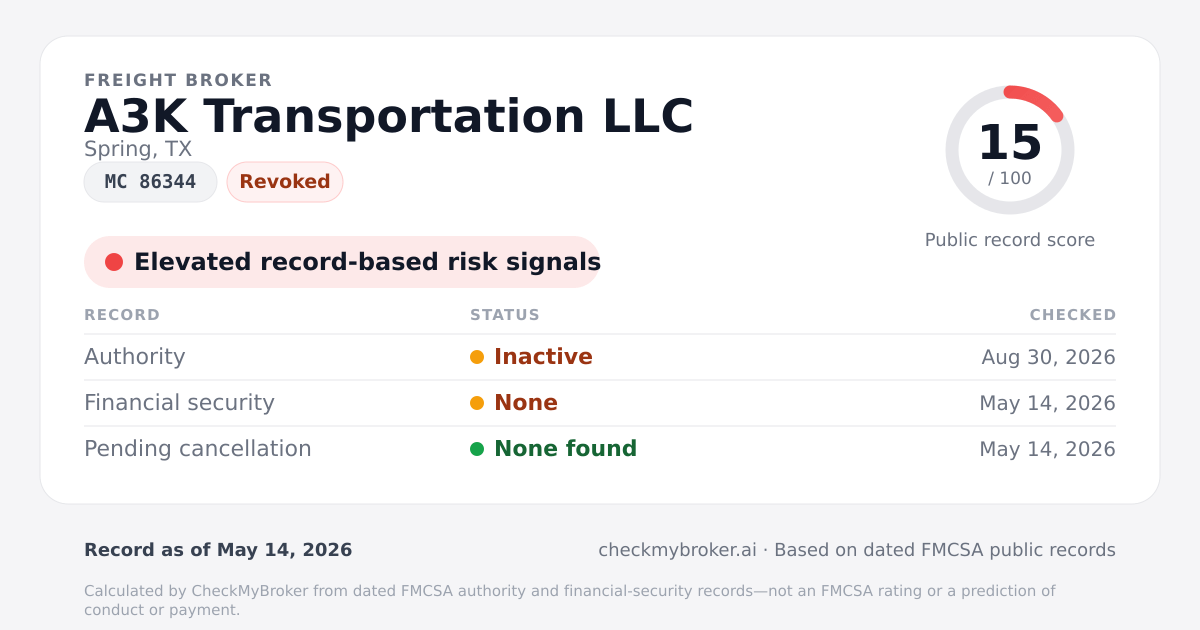
Task: Click the A3K Transportation LLC heading
Action: pyautogui.click(x=389, y=116)
